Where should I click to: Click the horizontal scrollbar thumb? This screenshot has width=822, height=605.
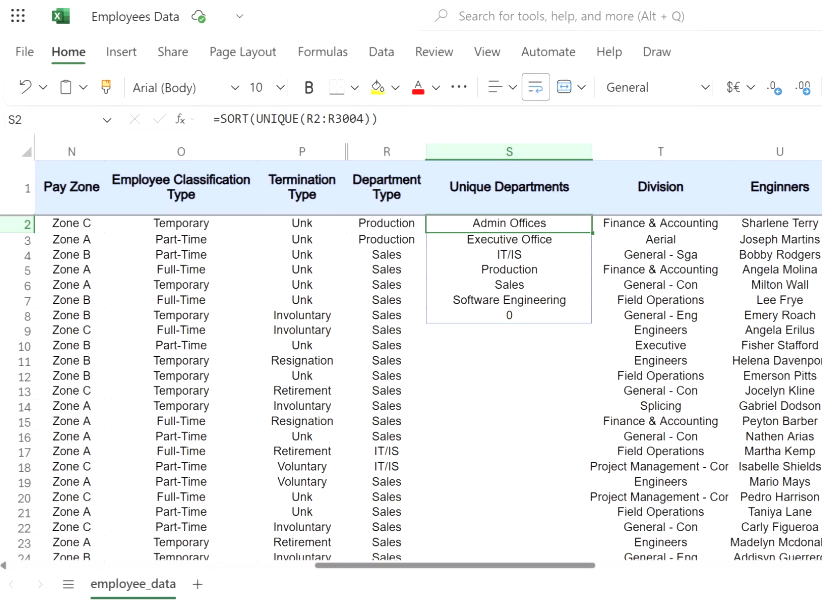(x=455, y=565)
